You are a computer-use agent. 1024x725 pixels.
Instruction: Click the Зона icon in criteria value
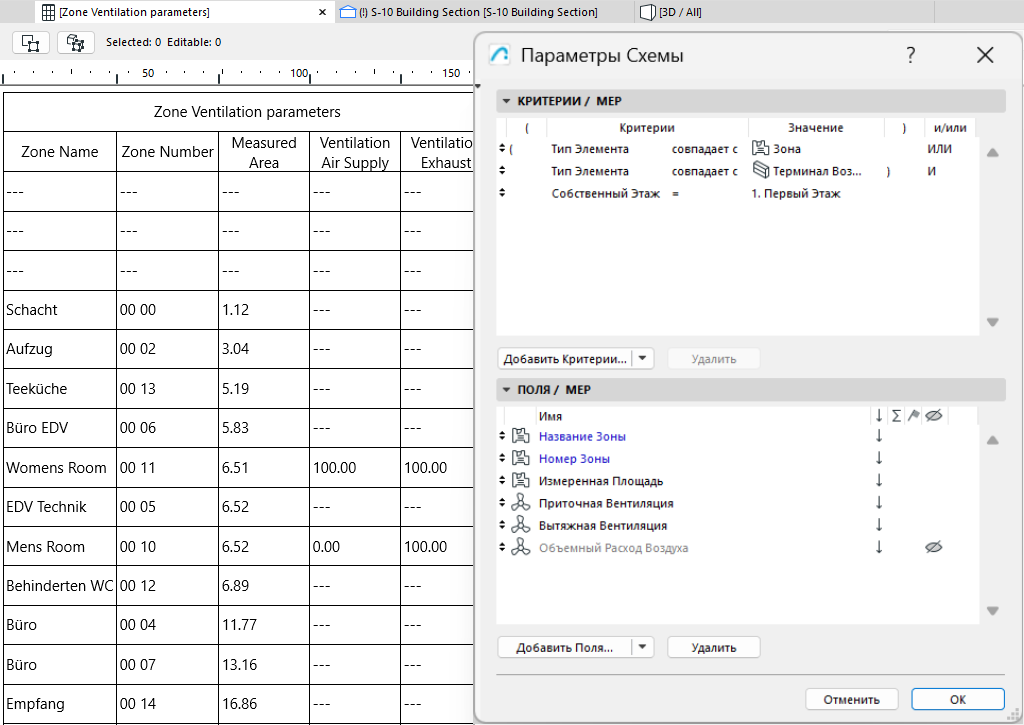pos(760,149)
